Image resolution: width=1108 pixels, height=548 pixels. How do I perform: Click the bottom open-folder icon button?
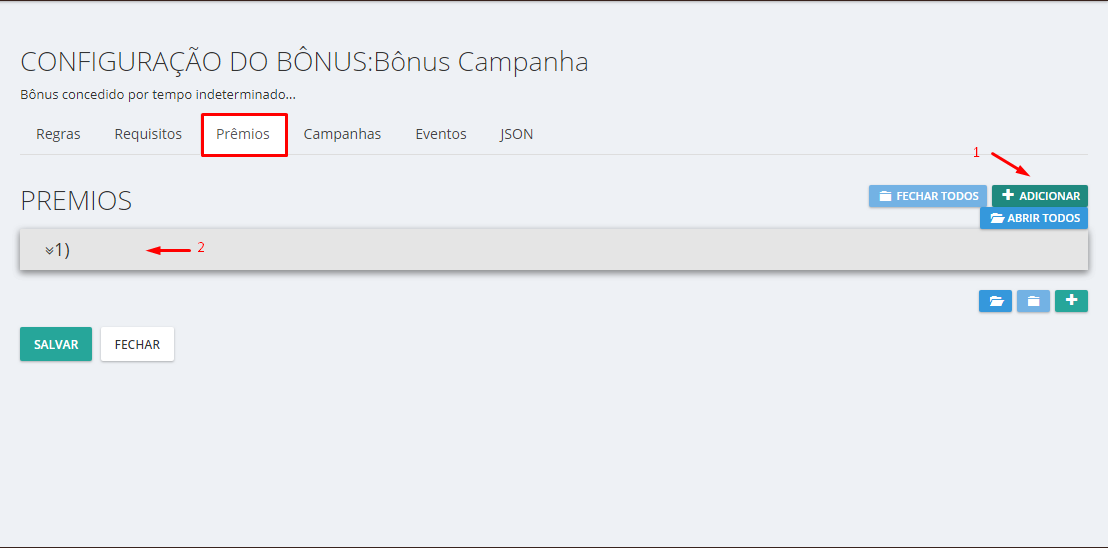(x=995, y=301)
